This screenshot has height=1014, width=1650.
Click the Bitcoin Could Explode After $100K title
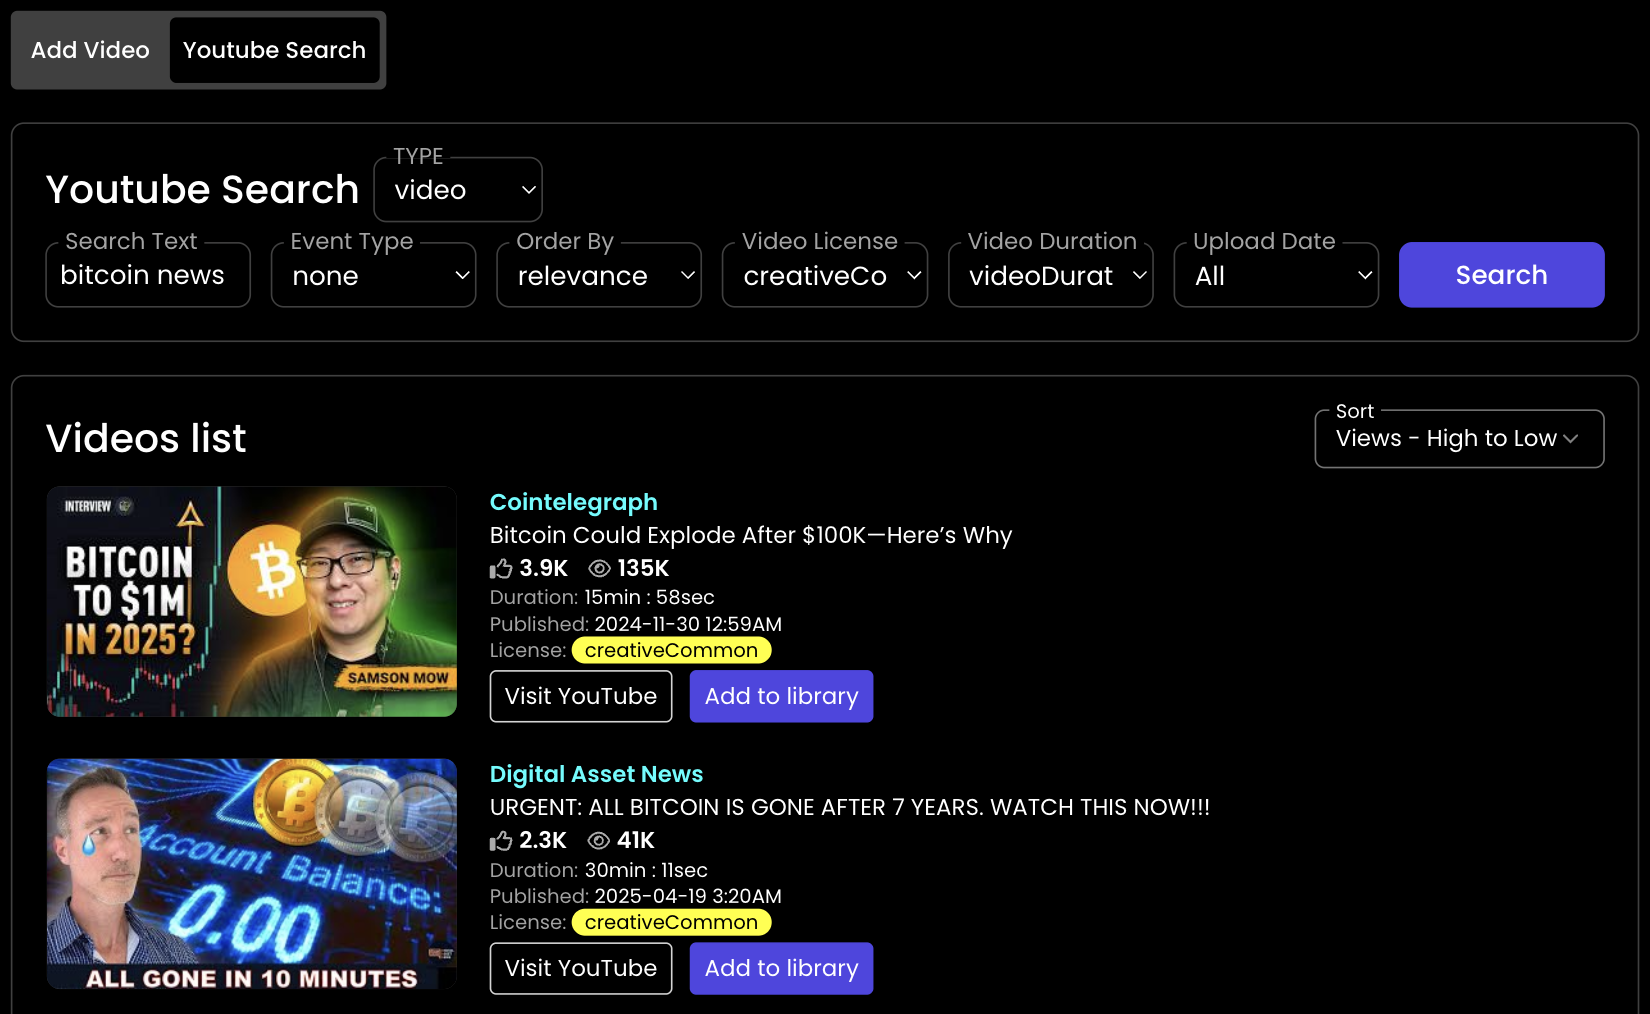point(751,535)
